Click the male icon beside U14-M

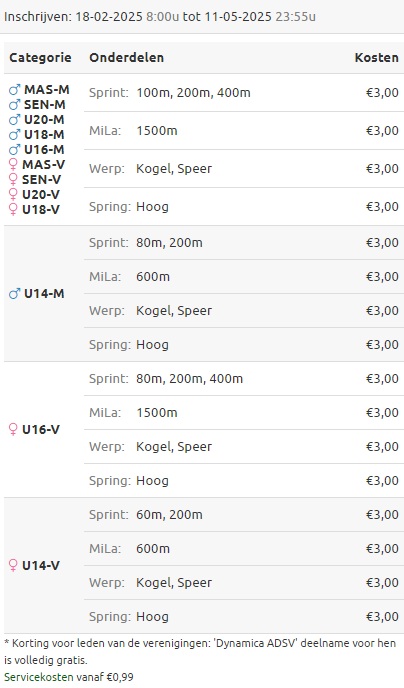pyautogui.click(x=14, y=294)
